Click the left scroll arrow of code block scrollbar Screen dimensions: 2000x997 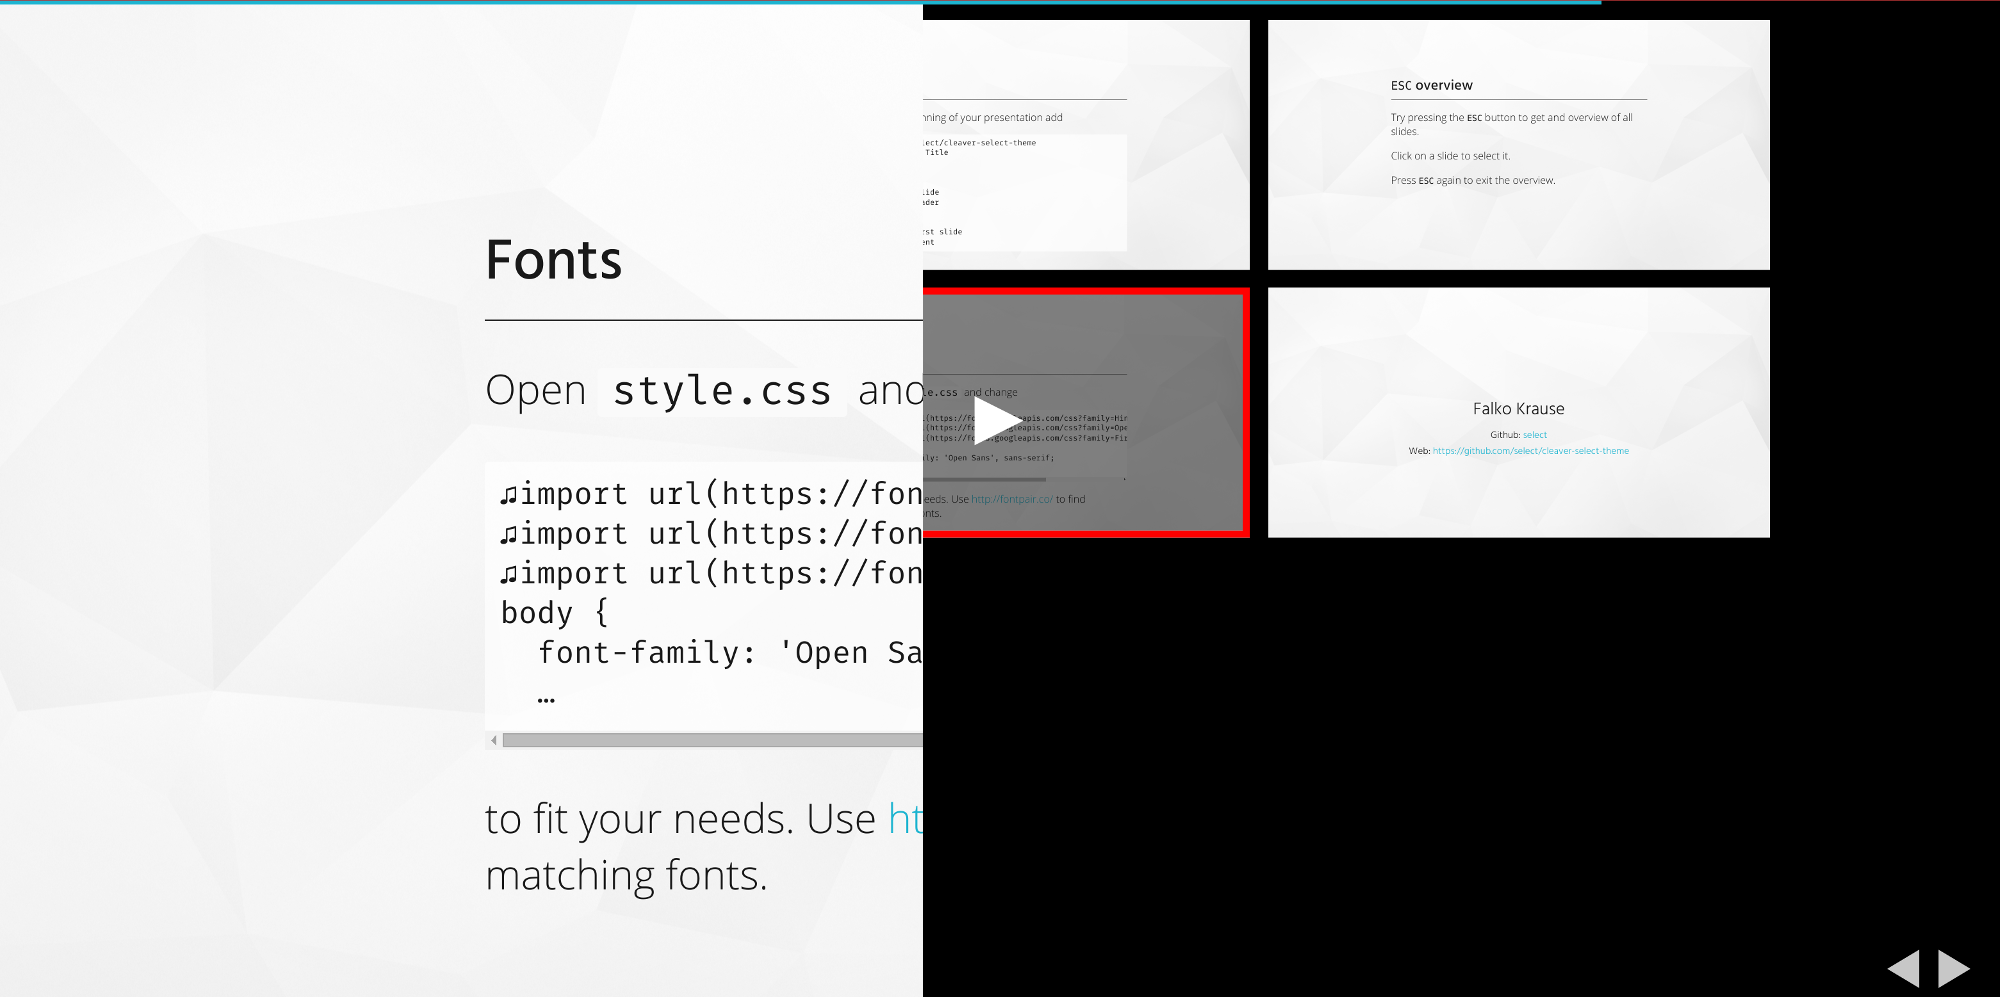pos(494,740)
